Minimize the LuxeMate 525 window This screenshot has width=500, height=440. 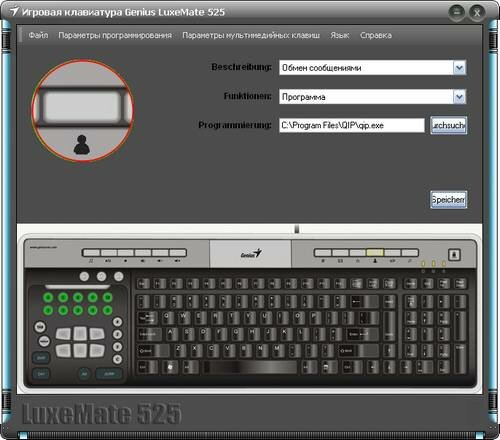point(456,13)
